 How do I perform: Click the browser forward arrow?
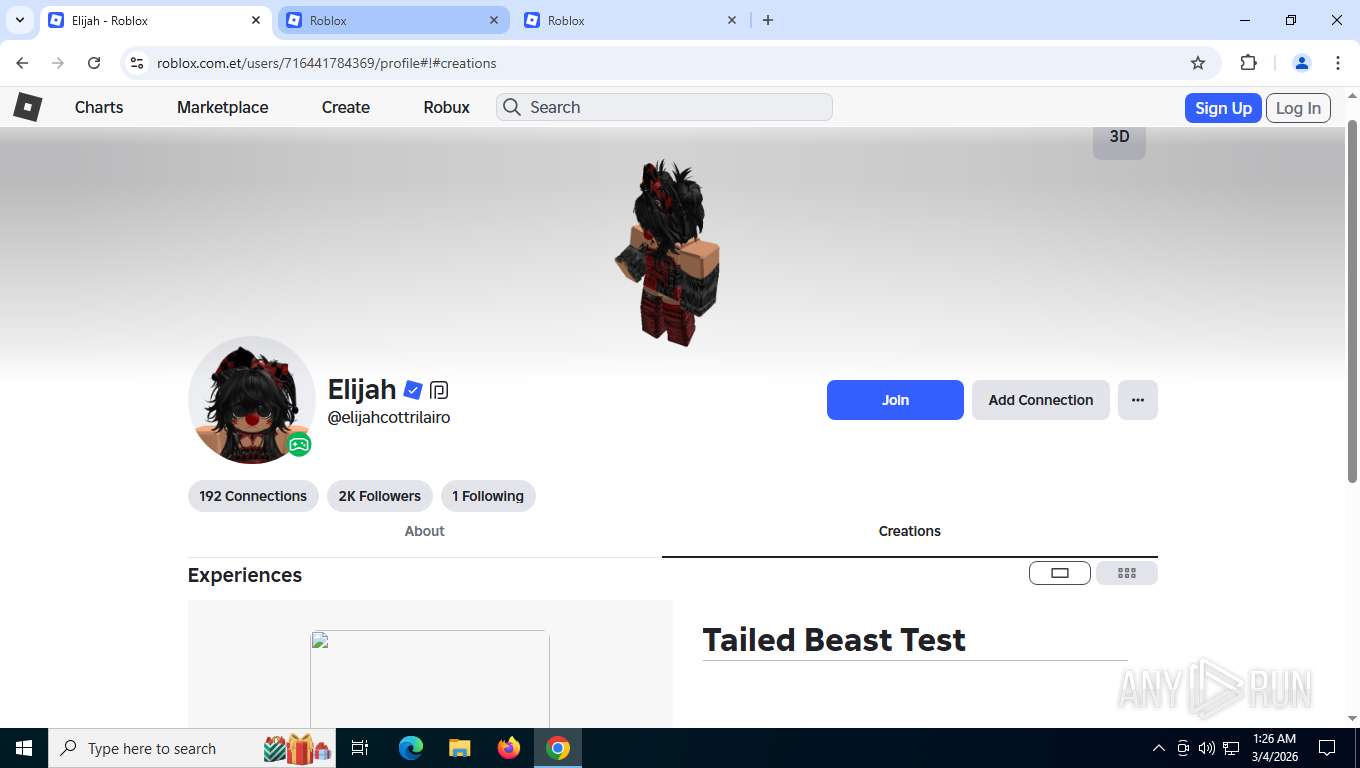click(x=58, y=63)
